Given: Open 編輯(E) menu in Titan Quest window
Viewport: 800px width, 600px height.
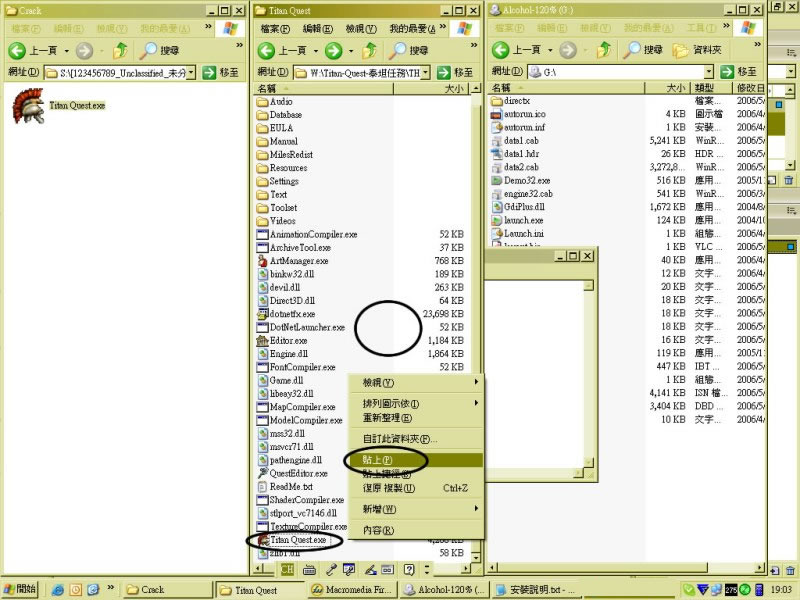Looking at the screenshot, I should pos(317,29).
